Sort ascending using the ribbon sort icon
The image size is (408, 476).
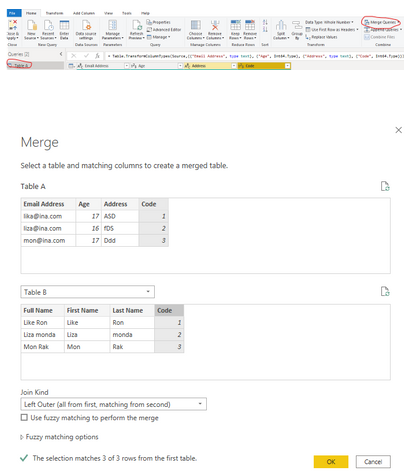click(x=265, y=22)
